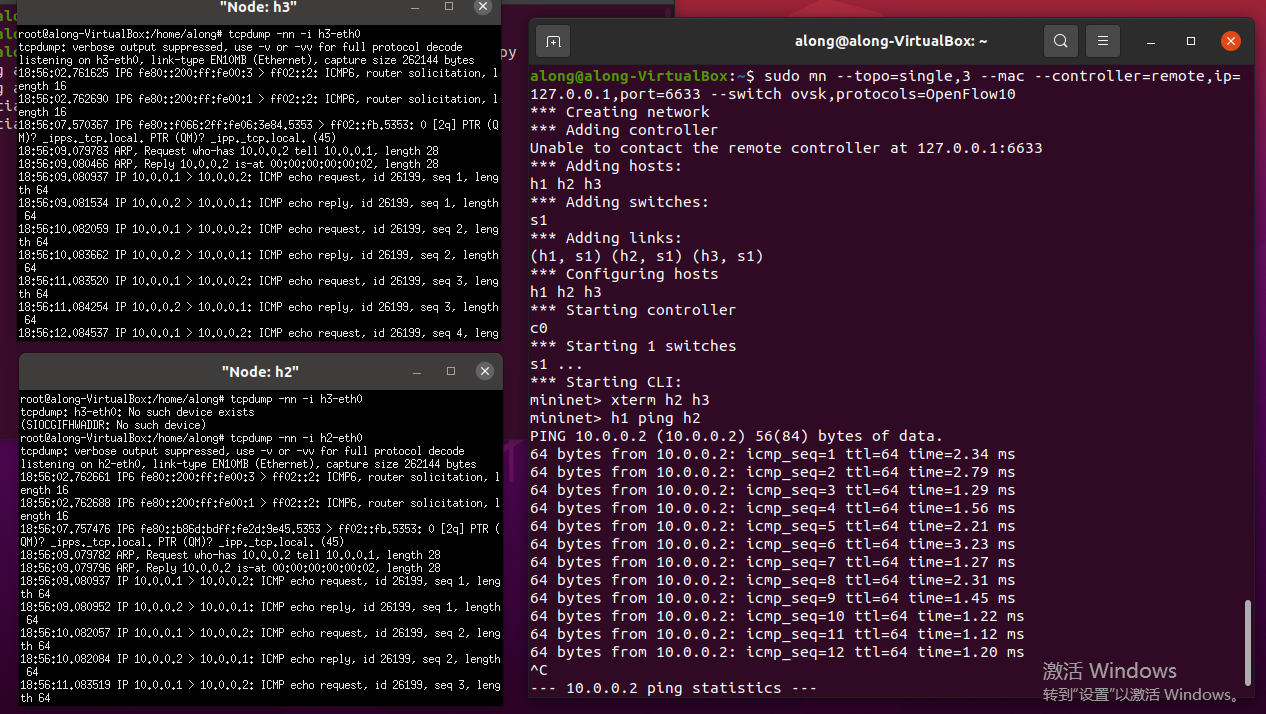Click "*** Starting CLI:" line

(606, 382)
